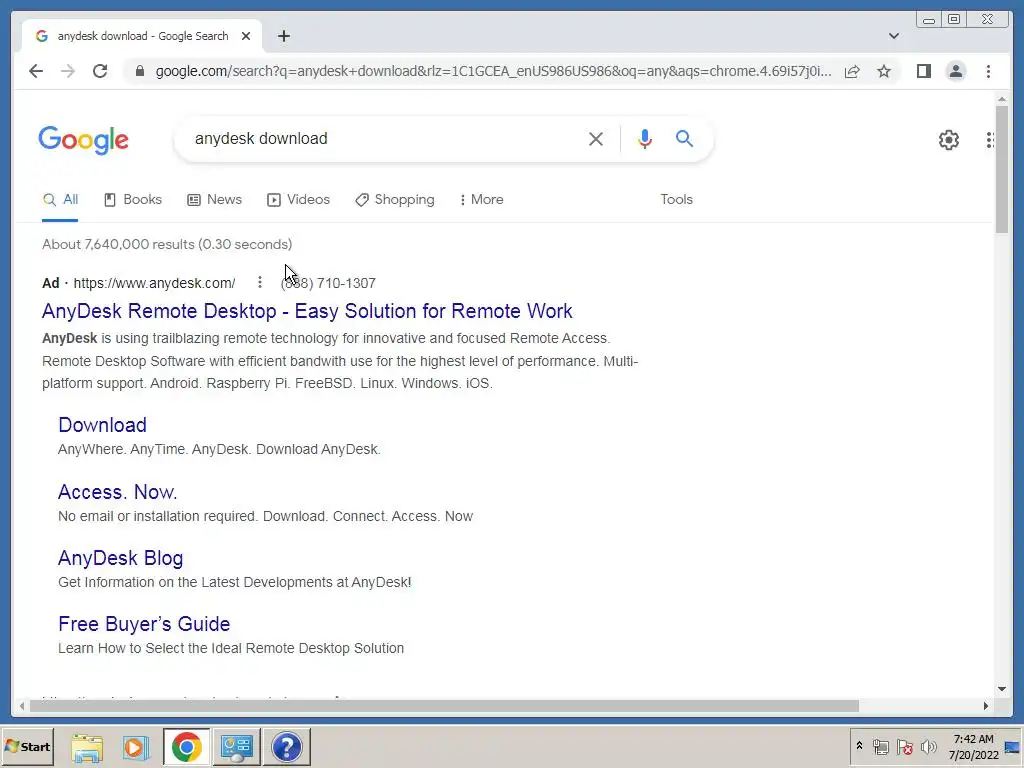
Task: Open control panel taskbar icon
Action: click(236, 747)
